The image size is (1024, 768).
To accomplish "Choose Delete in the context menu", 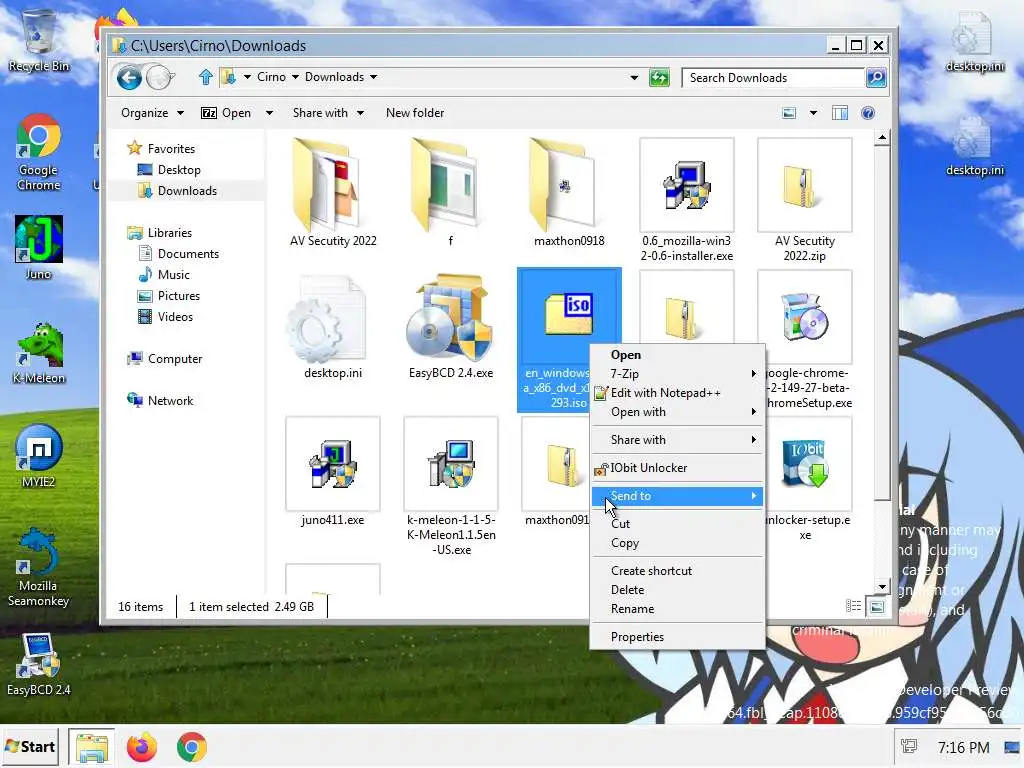I will pos(677,590).
